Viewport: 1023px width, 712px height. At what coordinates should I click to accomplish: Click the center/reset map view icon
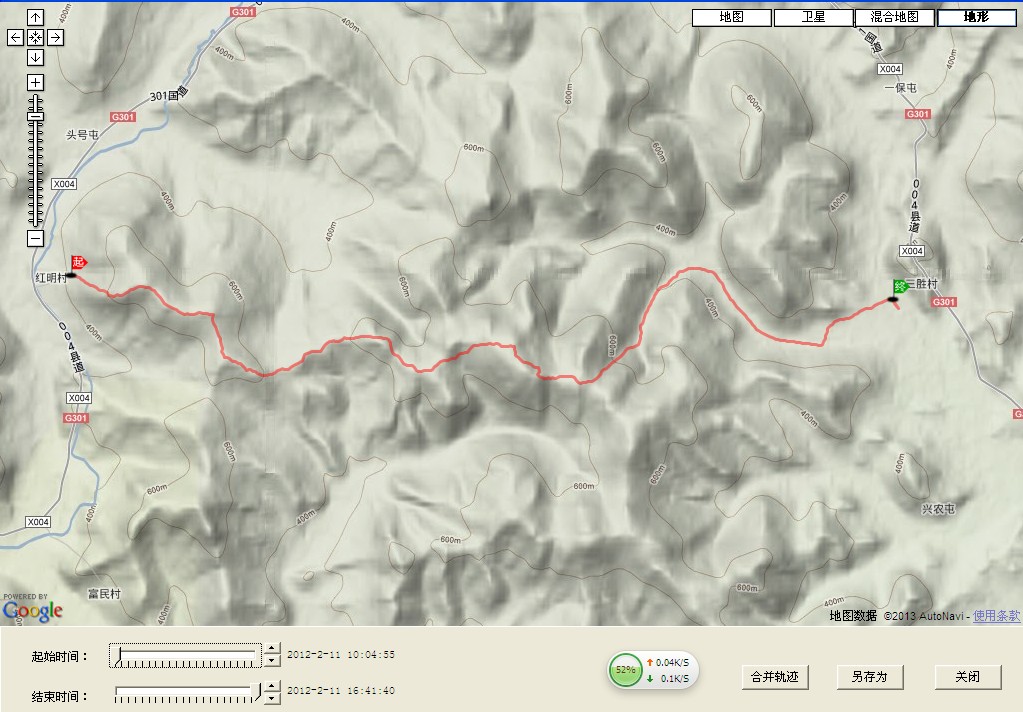tap(35, 37)
